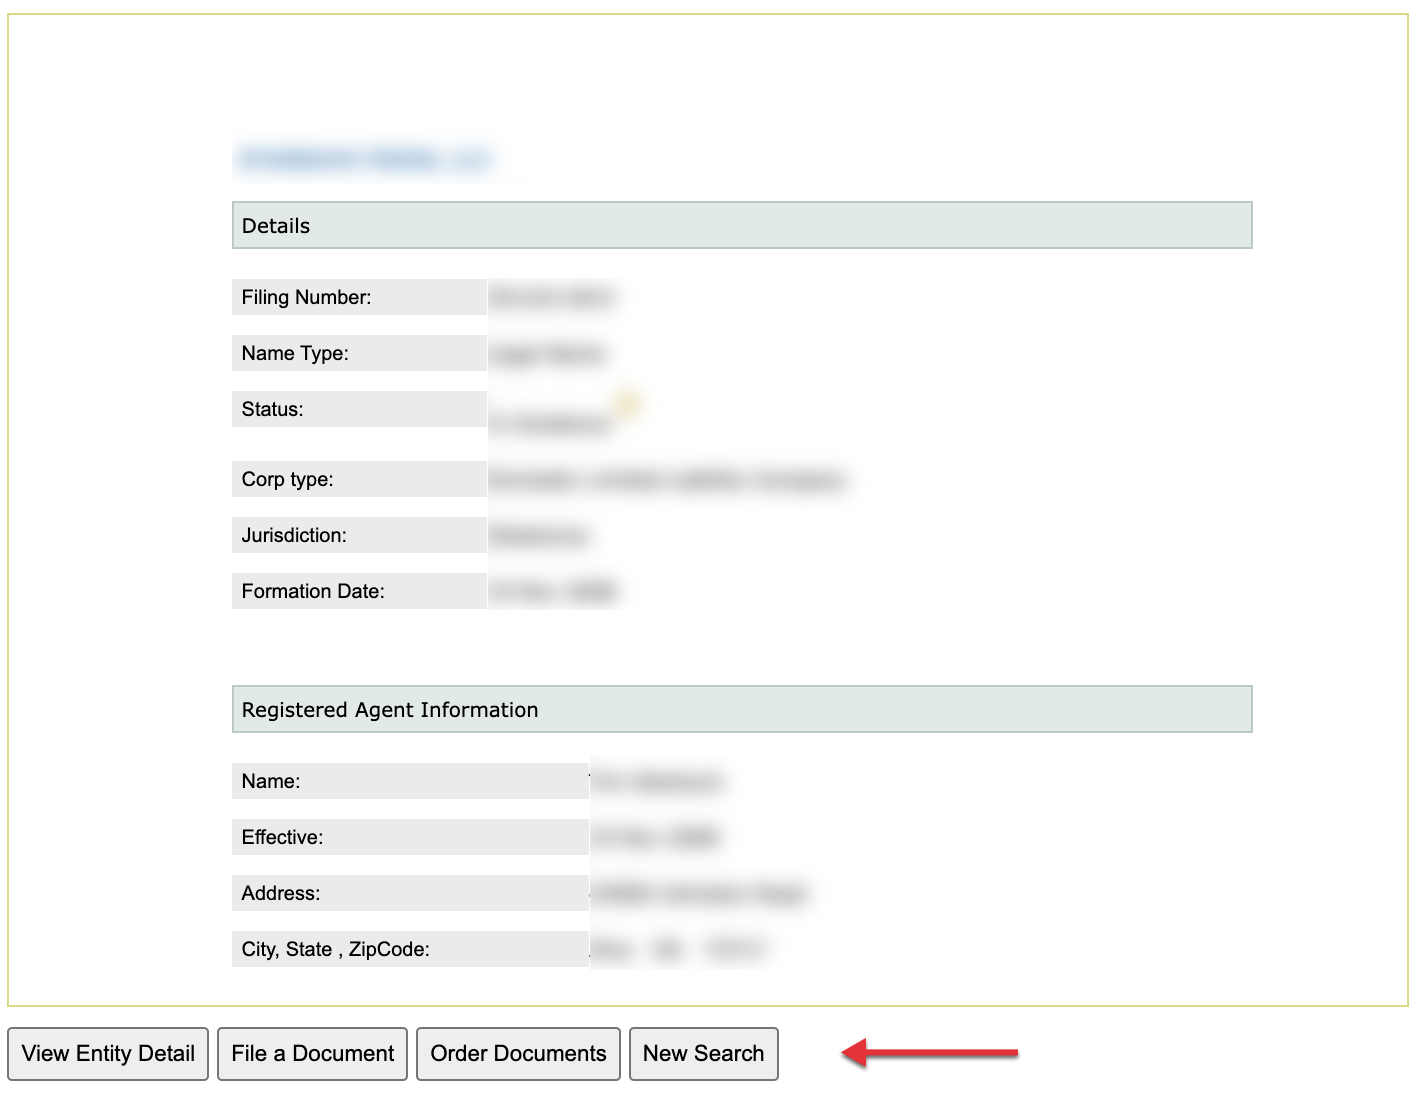Click the City, State, ZipCode label
Viewport: 1426px width, 1094px height.
(x=335, y=949)
